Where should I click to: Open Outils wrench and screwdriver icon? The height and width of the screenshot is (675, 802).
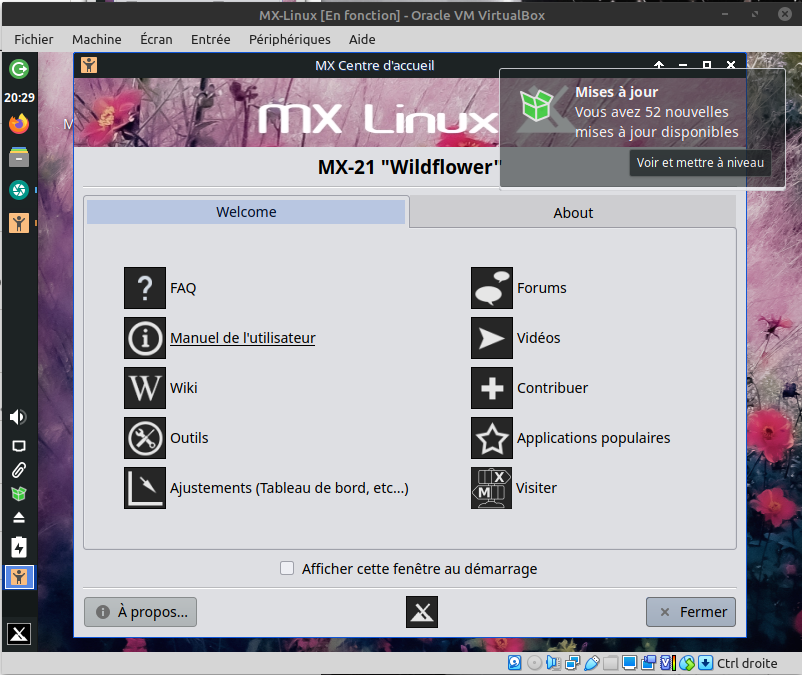[145, 438]
